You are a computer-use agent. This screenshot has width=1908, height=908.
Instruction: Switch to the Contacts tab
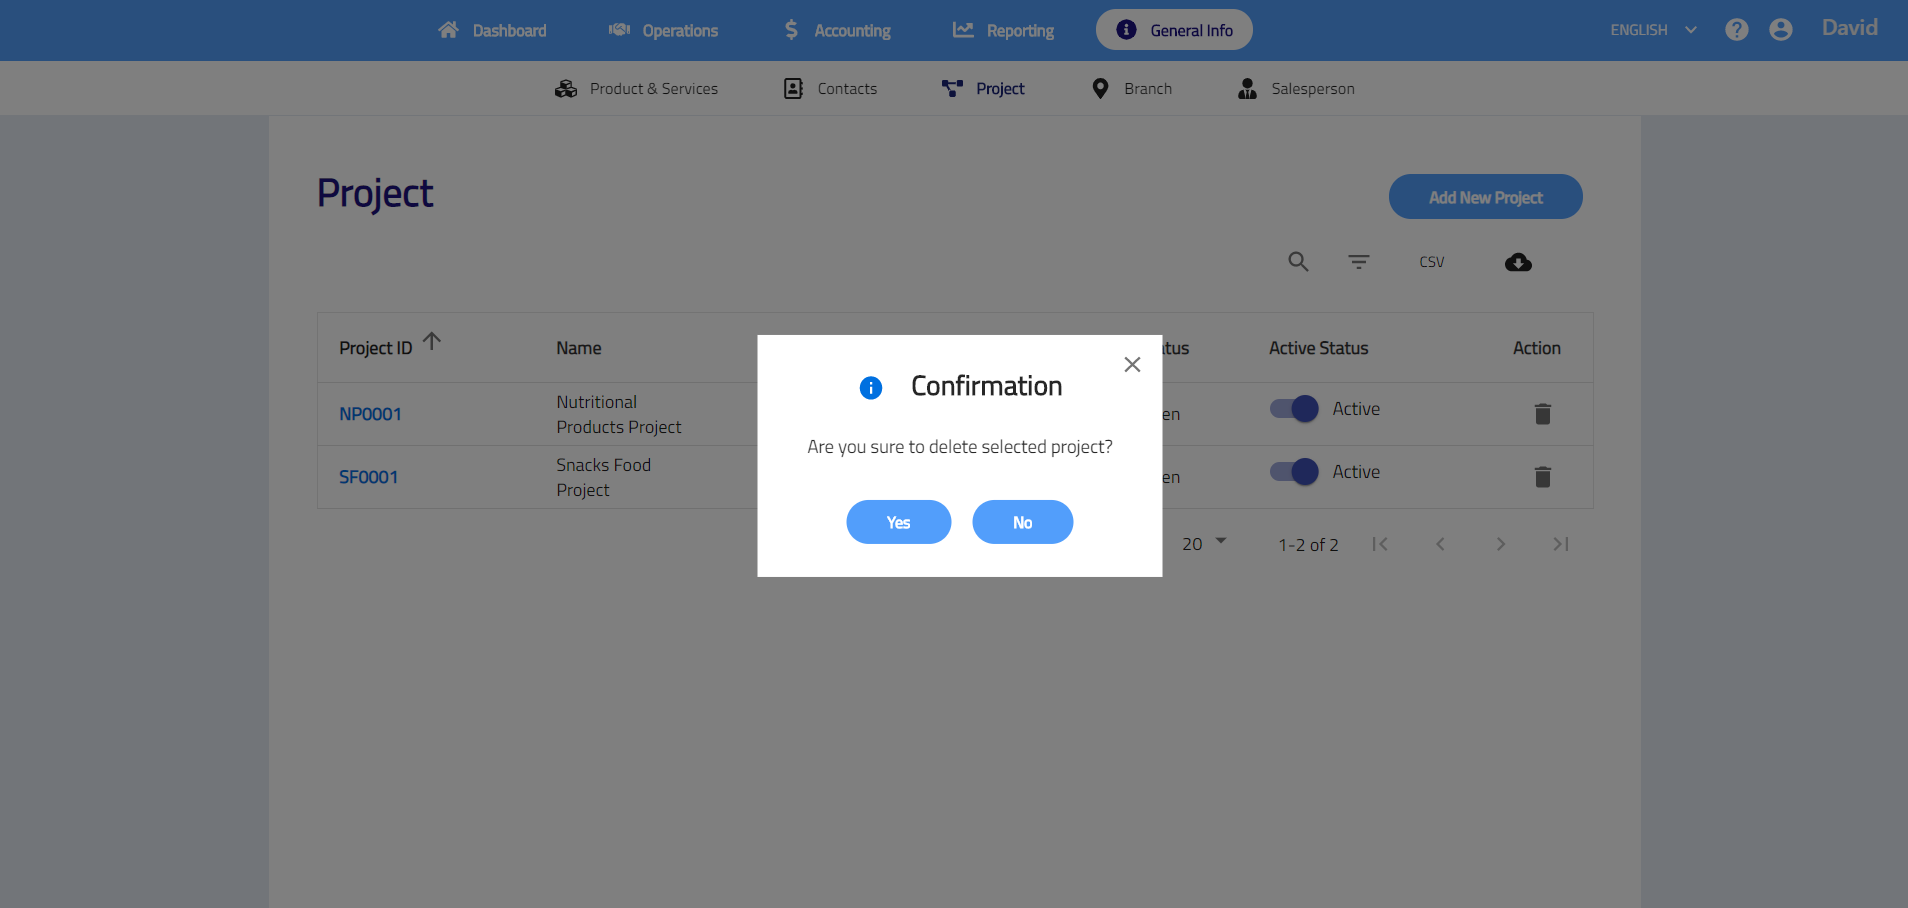tap(831, 89)
